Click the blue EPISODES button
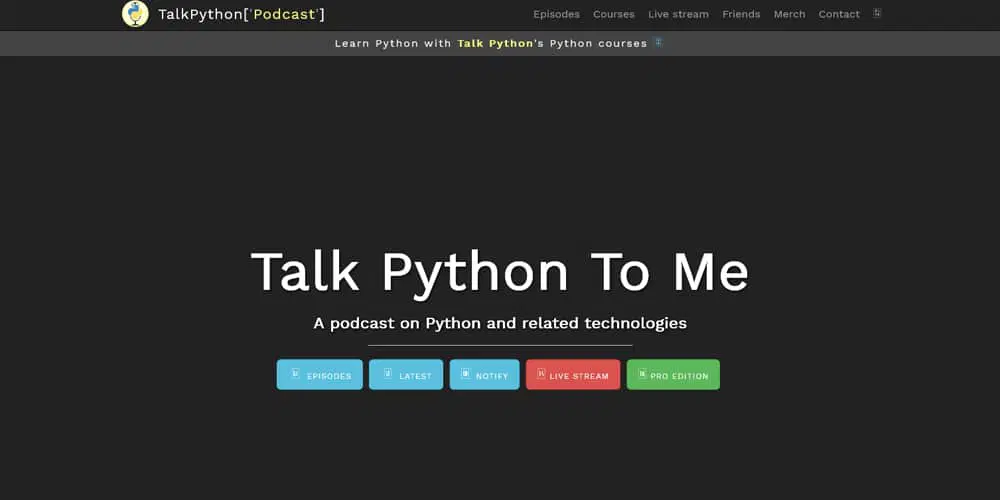Screen dimensions: 1000x500 coord(320,374)
